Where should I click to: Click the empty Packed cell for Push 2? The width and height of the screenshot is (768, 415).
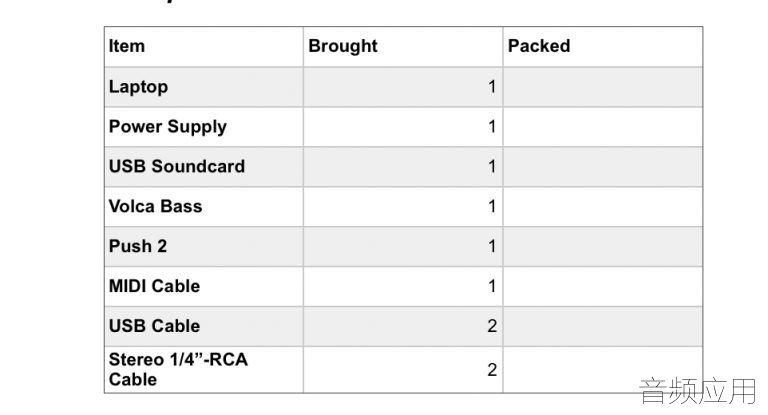(x=603, y=246)
